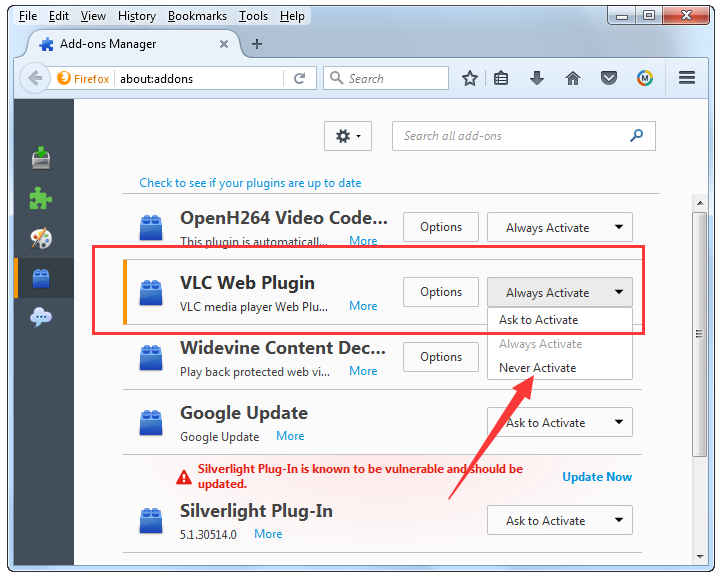The height and width of the screenshot is (580, 723).
Task: Open the Edit menu
Action: (59, 16)
